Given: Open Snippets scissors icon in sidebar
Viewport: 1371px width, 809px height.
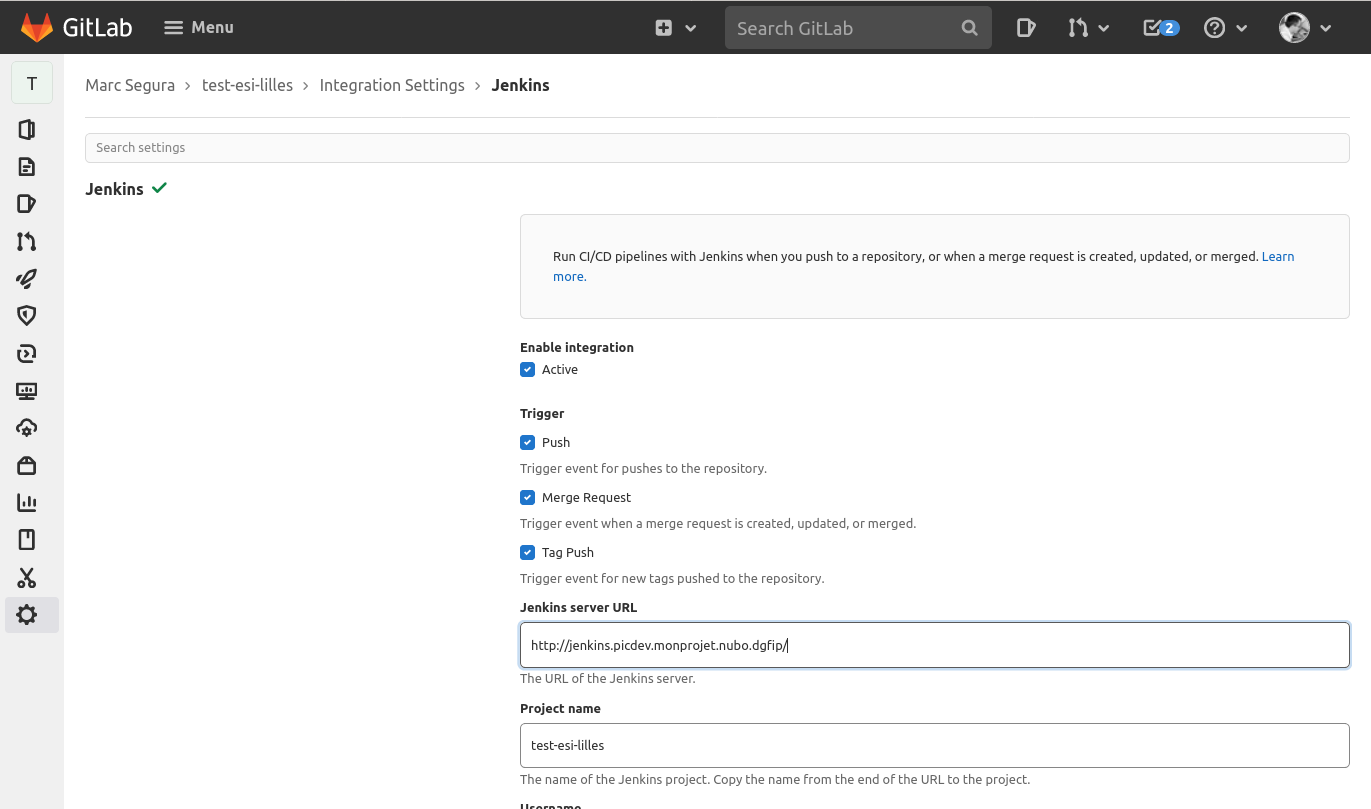Looking at the screenshot, I should click(x=27, y=578).
